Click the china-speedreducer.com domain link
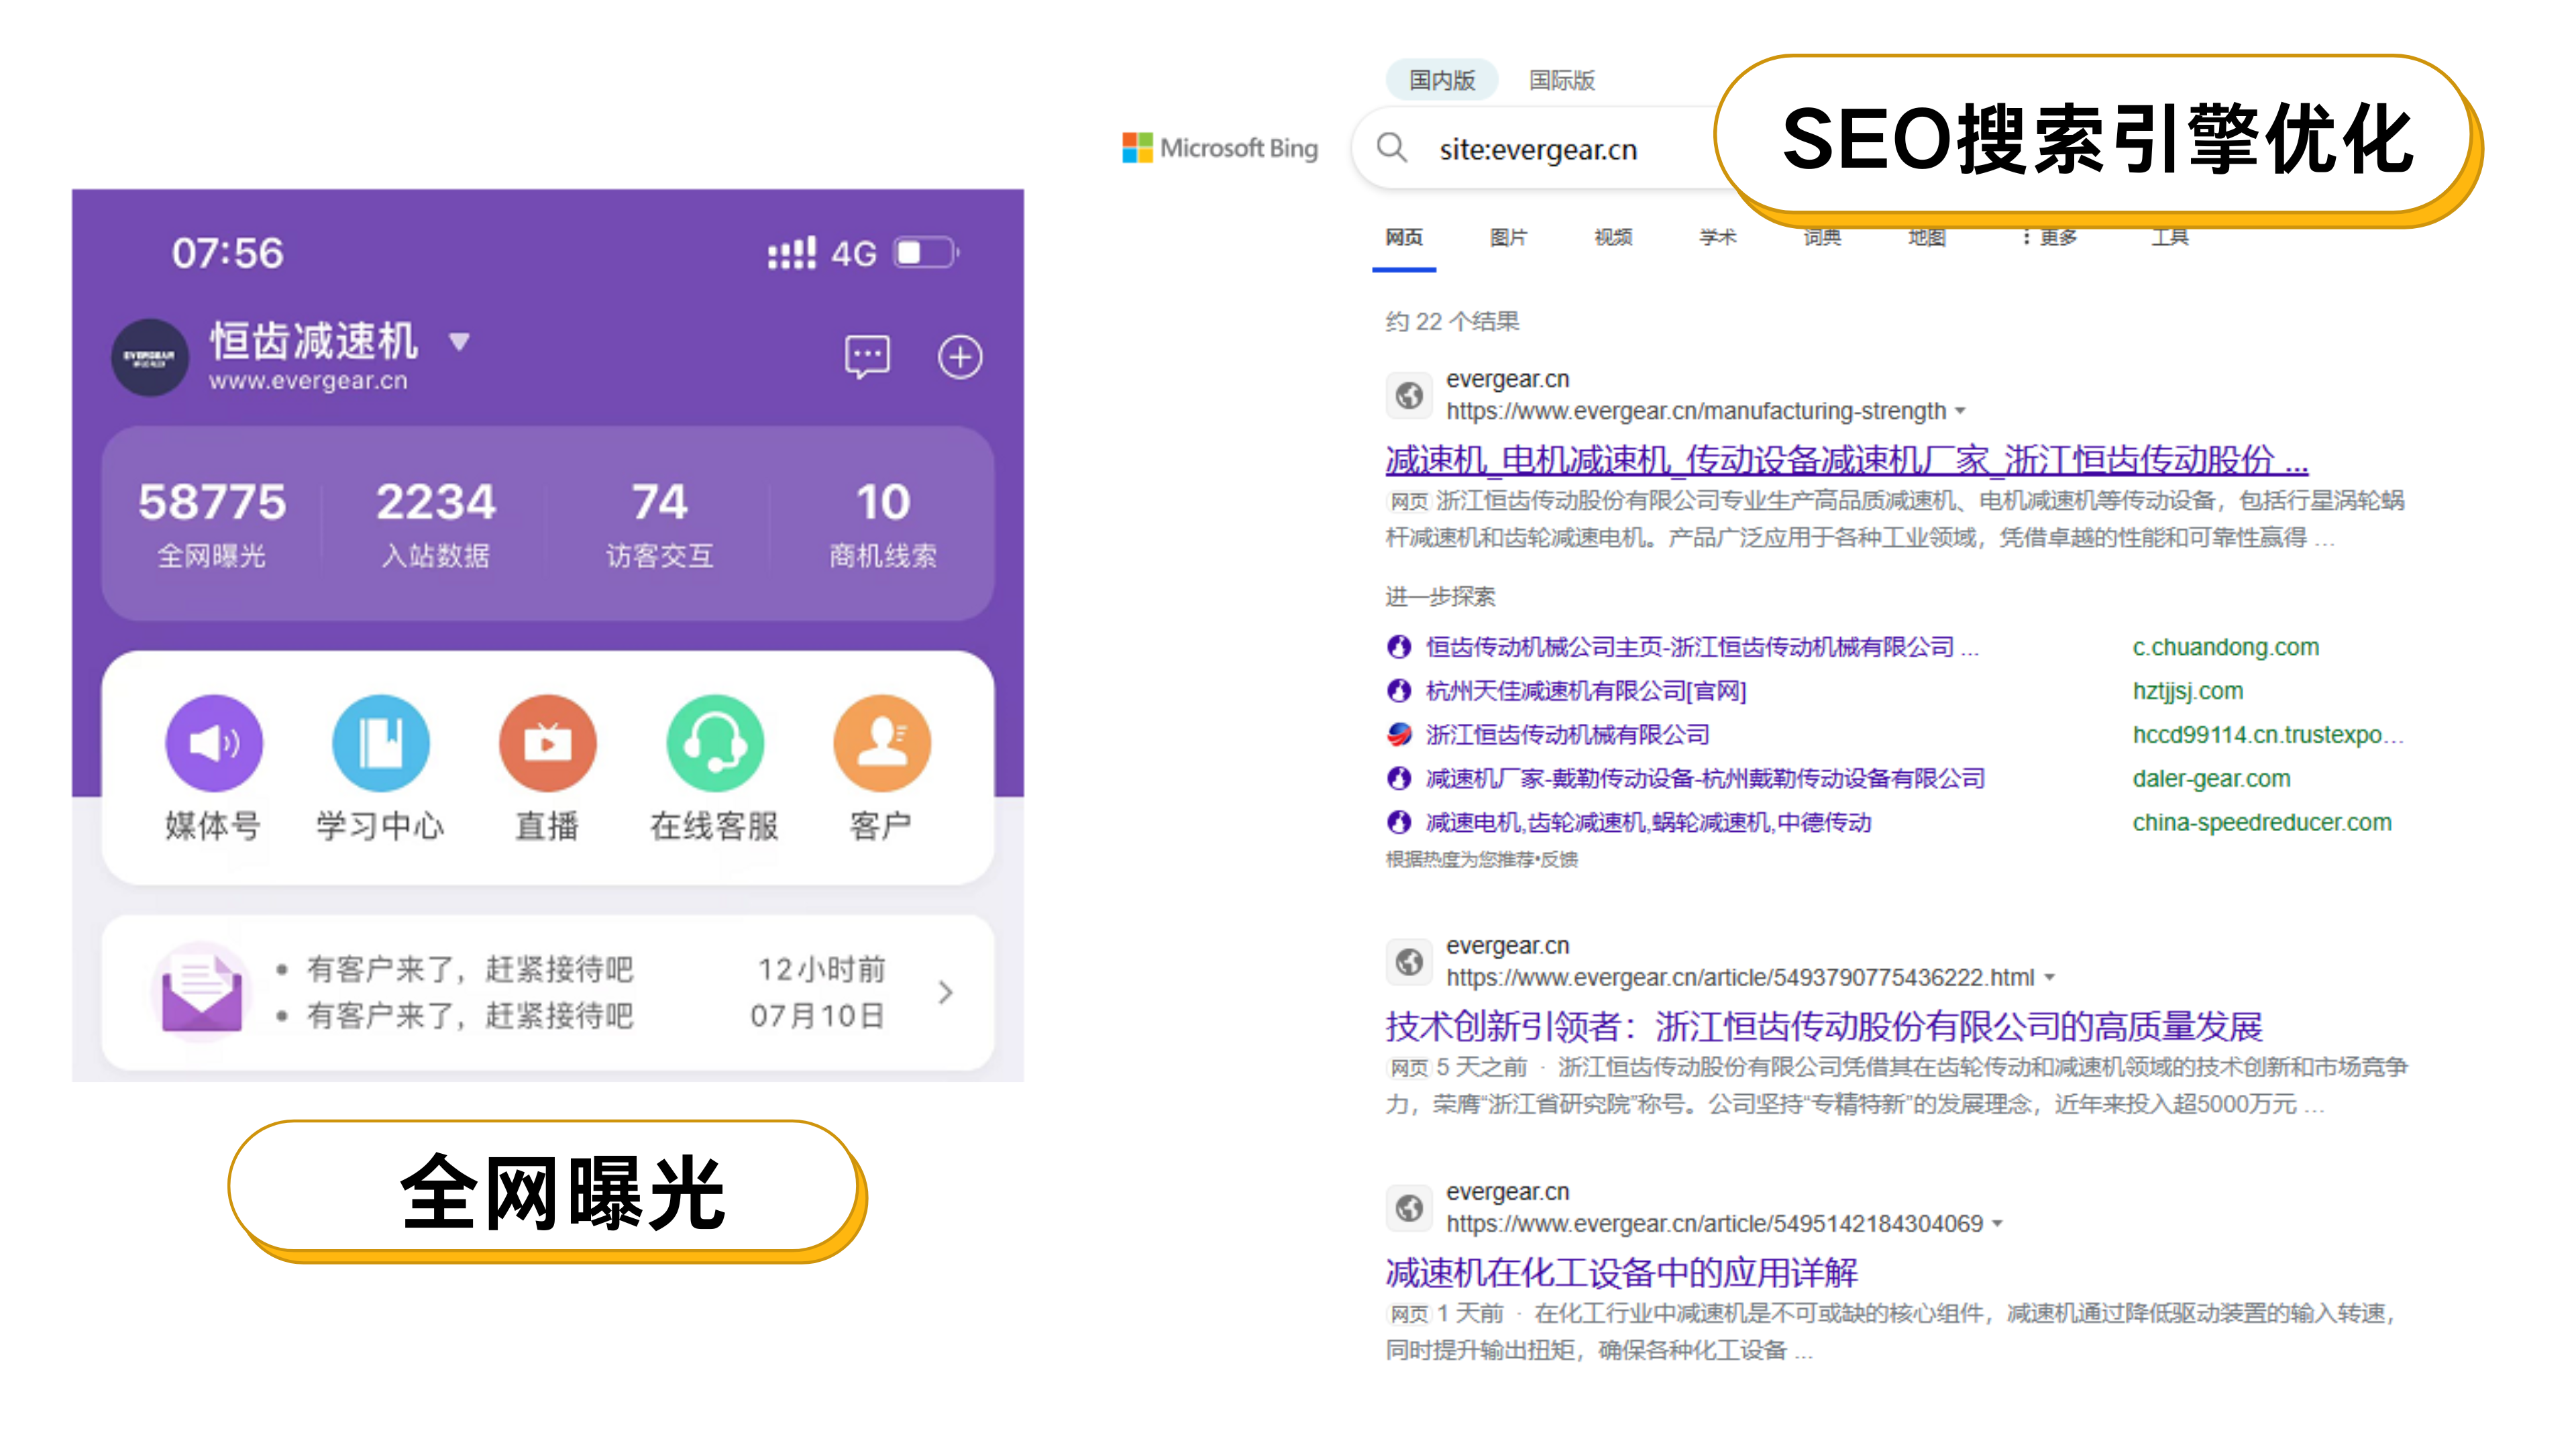The height and width of the screenshot is (1449, 2576). pos(2262,822)
